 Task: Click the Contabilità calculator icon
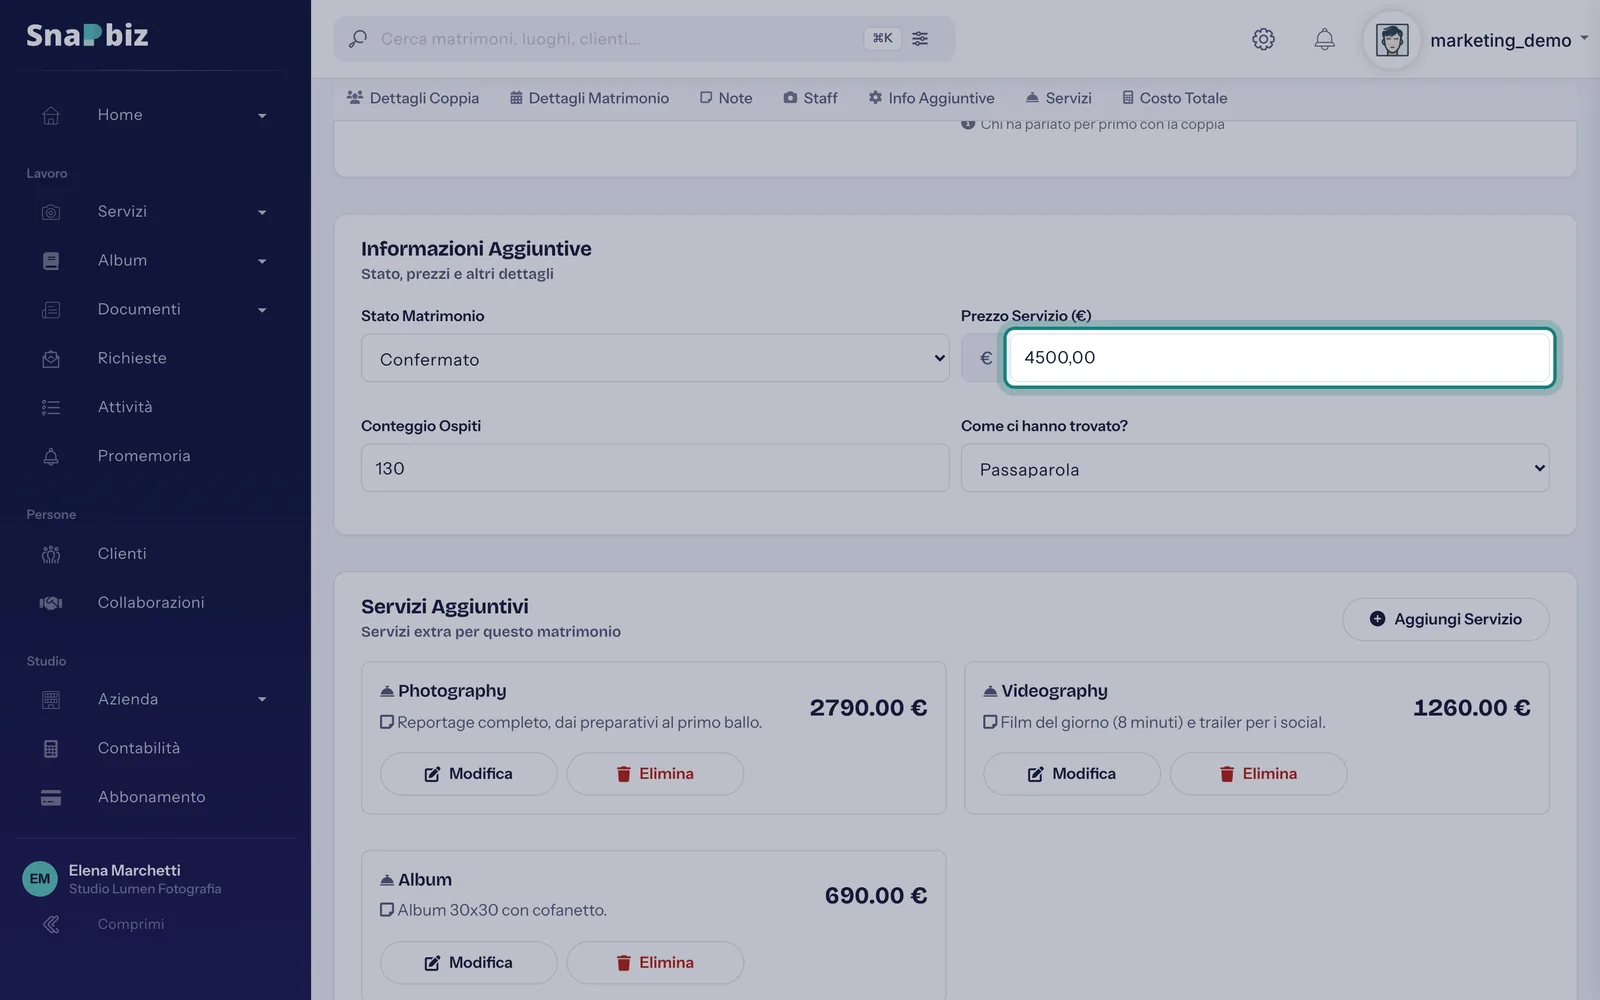(x=51, y=749)
